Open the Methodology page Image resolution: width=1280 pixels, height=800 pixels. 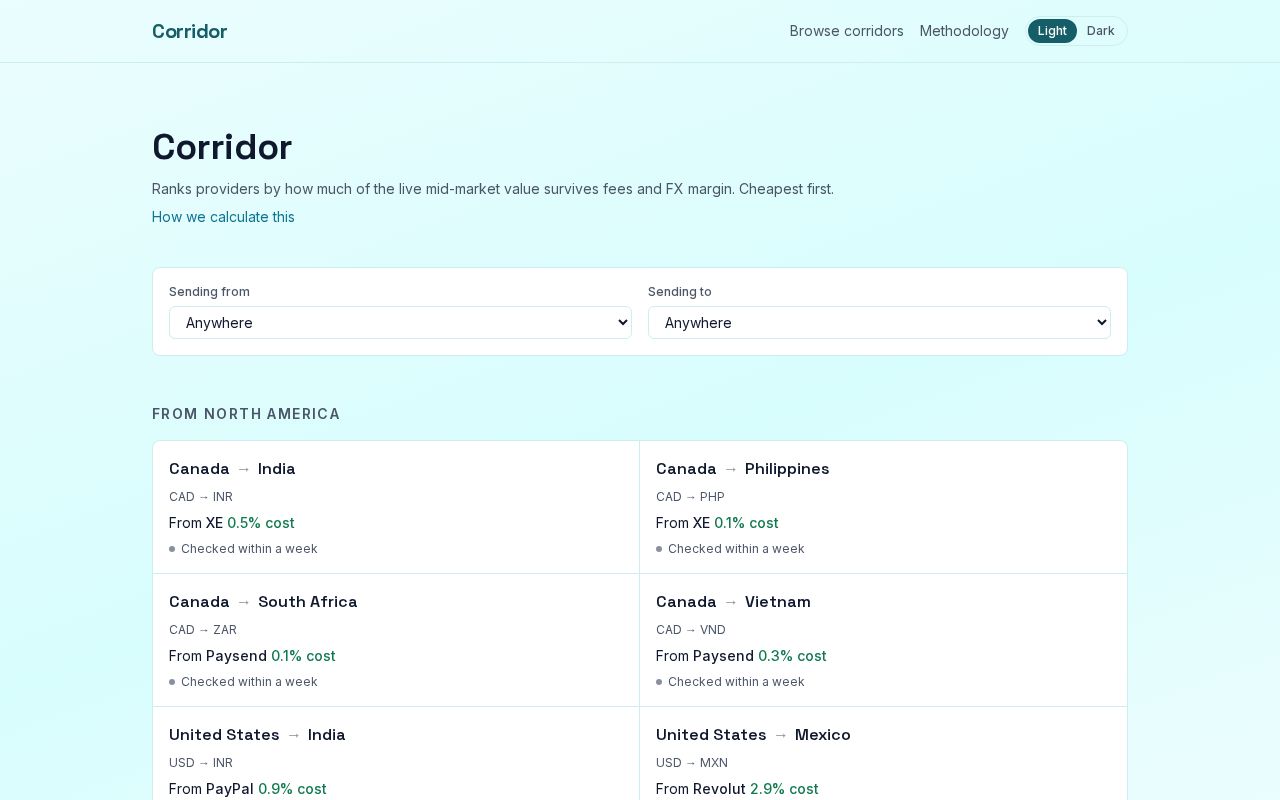pos(964,31)
